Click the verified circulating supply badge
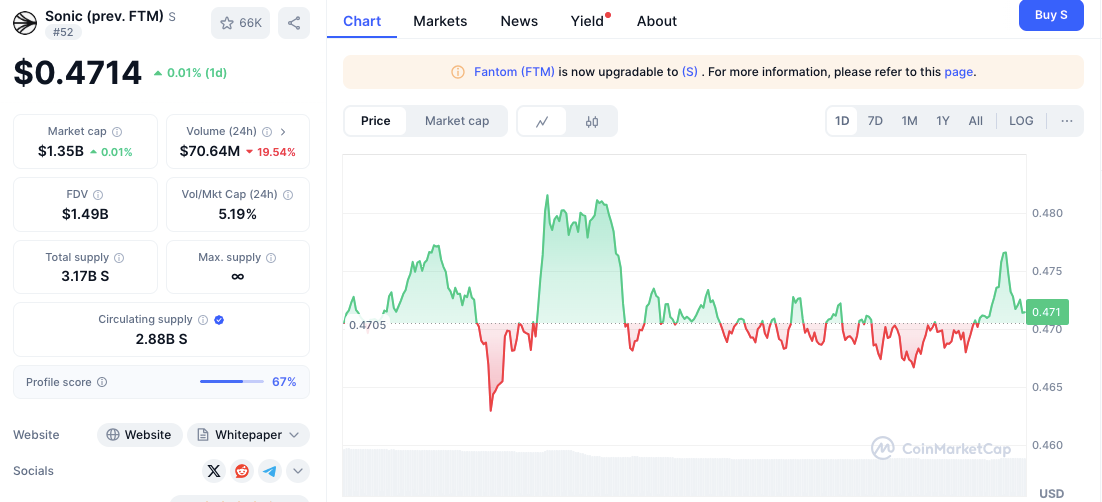The height and width of the screenshot is (502, 1102). coord(219,320)
